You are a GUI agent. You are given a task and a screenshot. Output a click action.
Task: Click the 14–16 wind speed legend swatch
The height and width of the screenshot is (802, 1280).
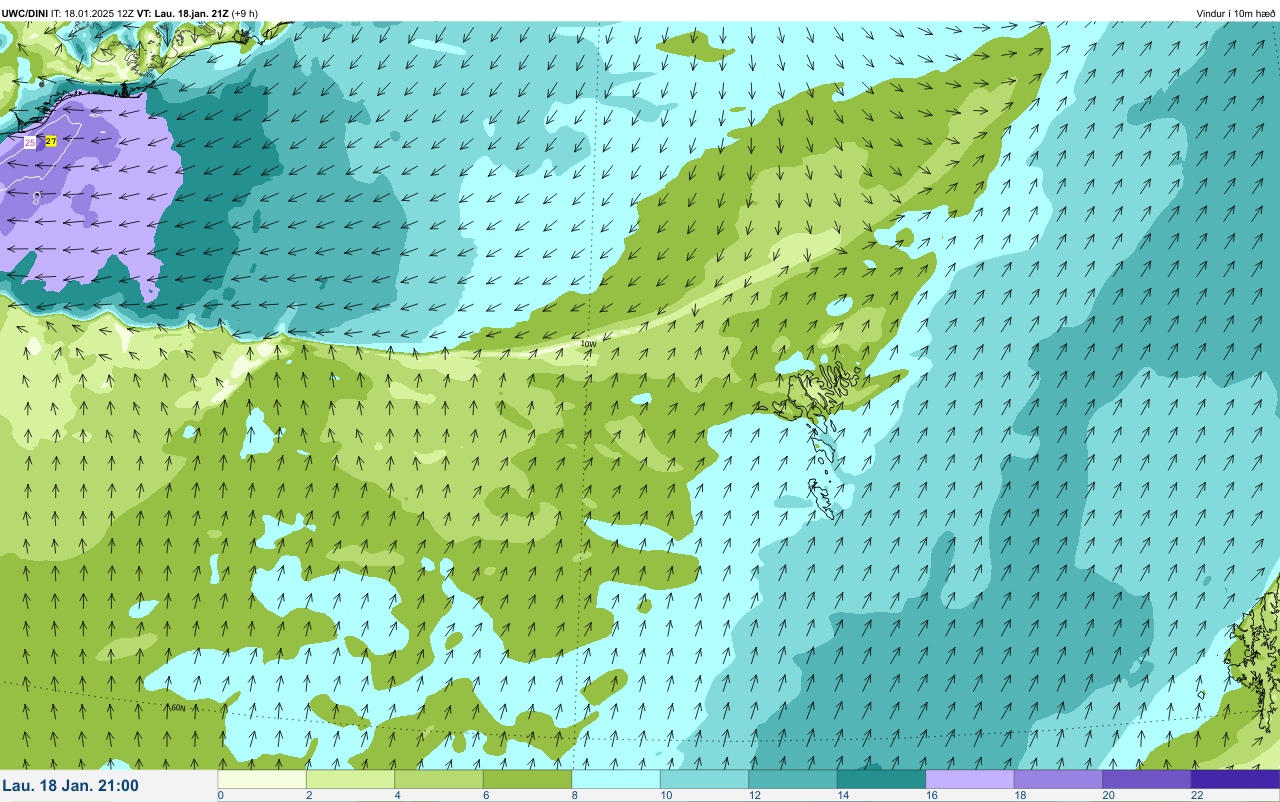tap(881, 779)
